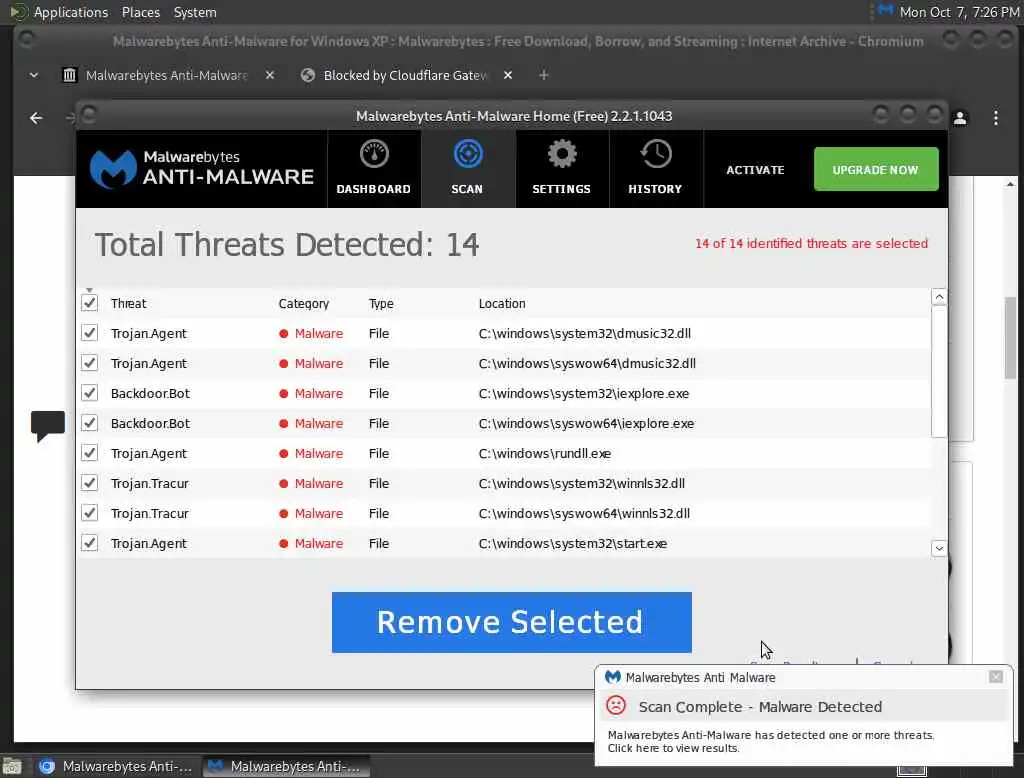Open the Dashboard tab
Screen dimensions: 1024x778
[374, 169]
